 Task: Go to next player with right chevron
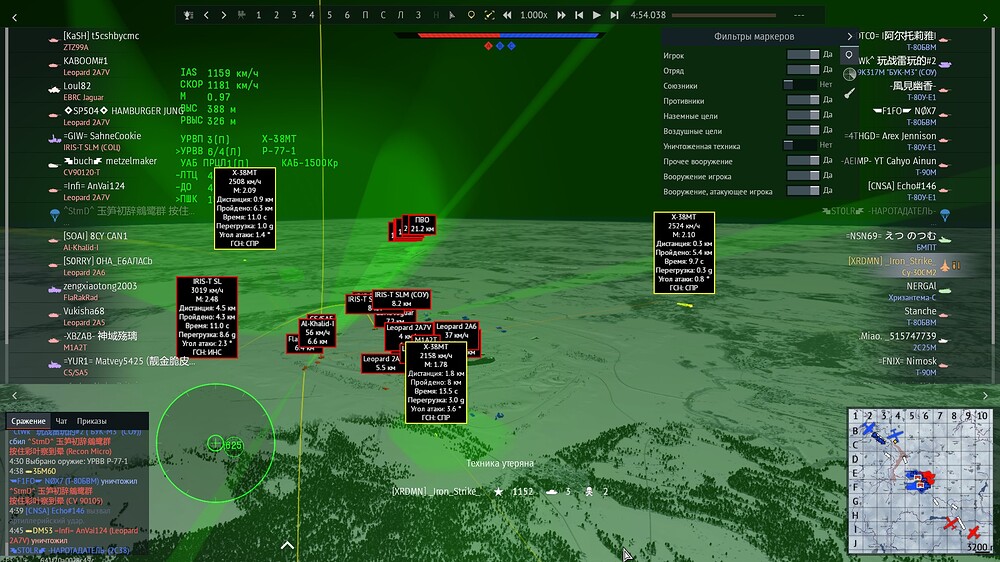[x=224, y=15]
